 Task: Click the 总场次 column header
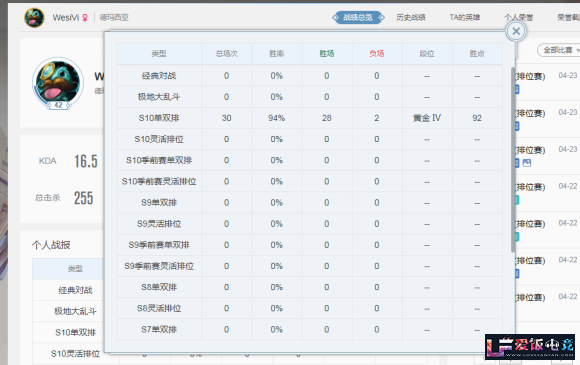point(226,54)
